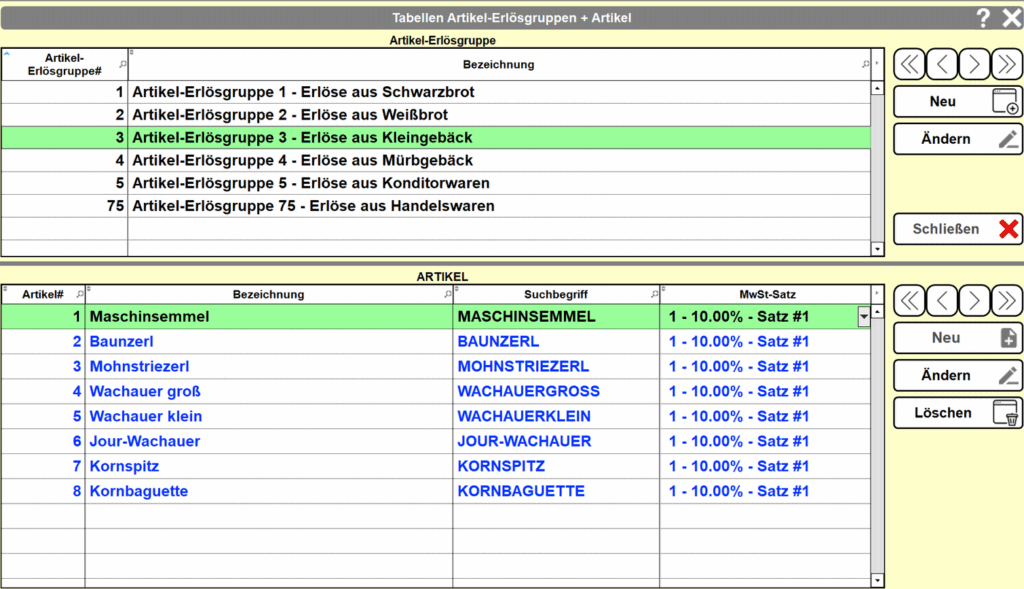The height and width of the screenshot is (589, 1024).
Task: Select article Maschinsemmel in Bezeichnung
Action: click(x=268, y=317)
